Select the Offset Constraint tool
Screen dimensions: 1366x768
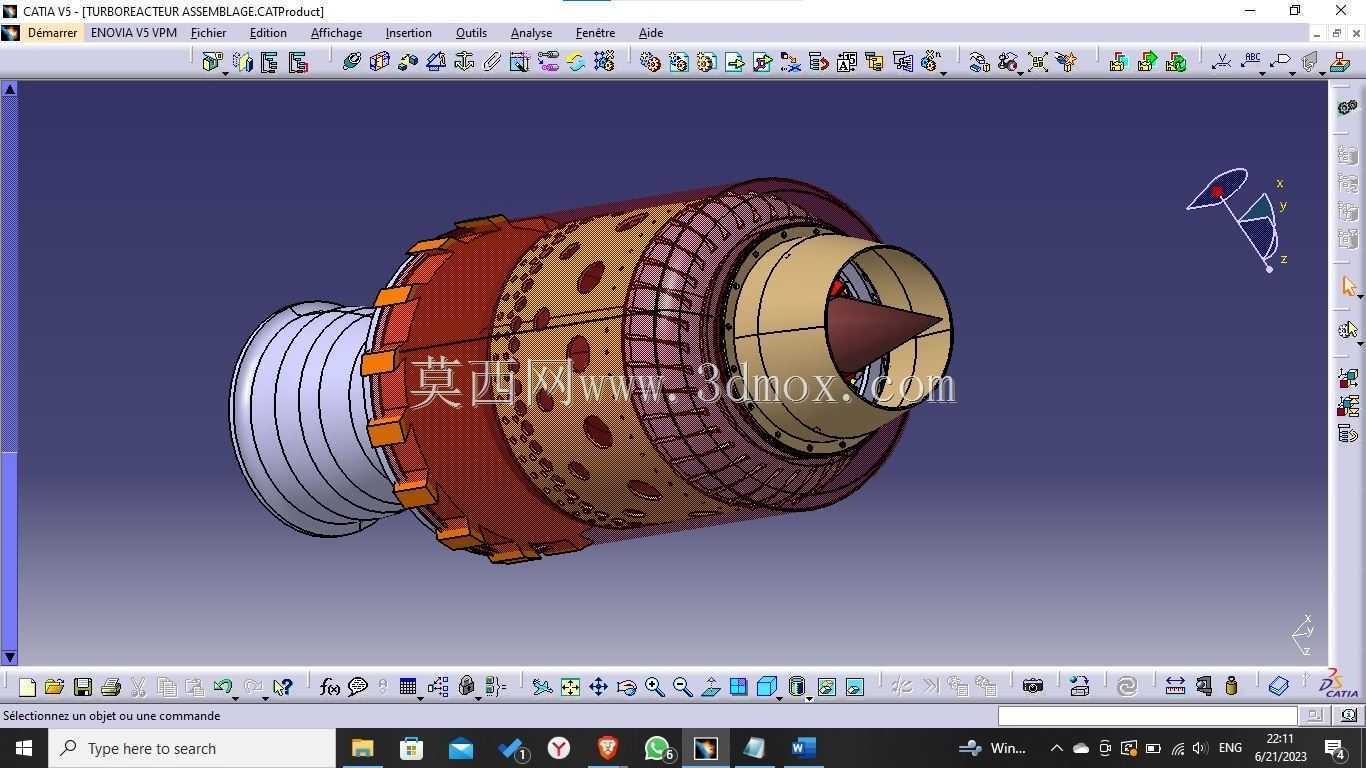pyautogui.click(x=407, y=62)
